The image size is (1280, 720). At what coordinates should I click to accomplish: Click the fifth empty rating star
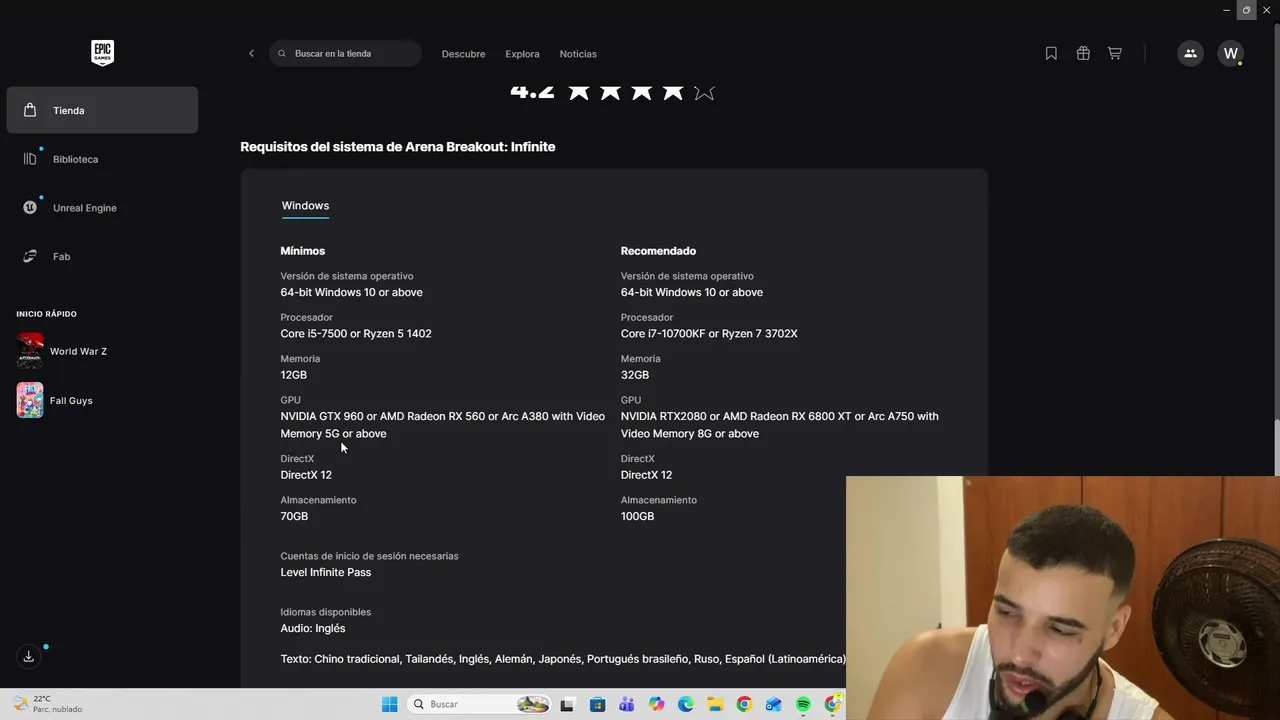(704, 91)
